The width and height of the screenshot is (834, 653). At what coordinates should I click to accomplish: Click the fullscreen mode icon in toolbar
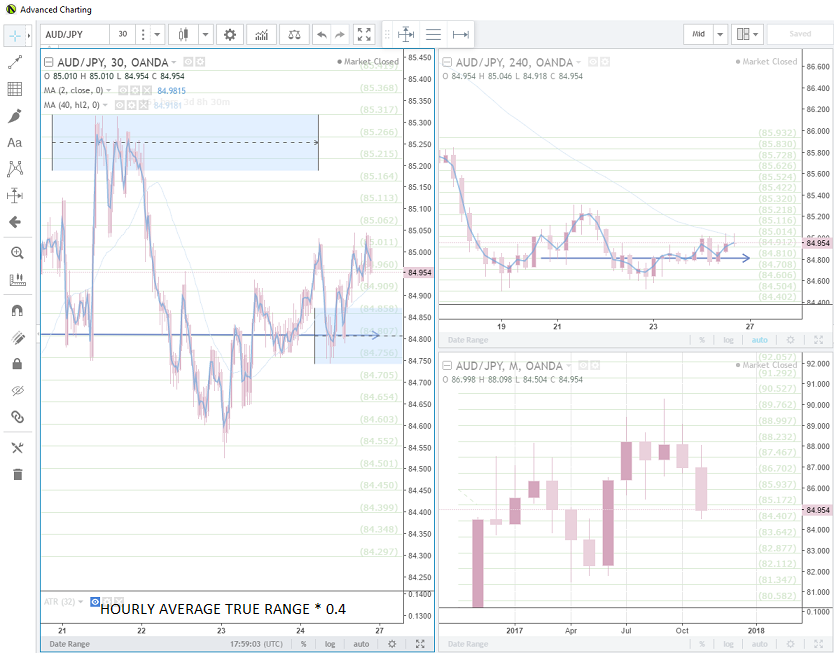364,35
